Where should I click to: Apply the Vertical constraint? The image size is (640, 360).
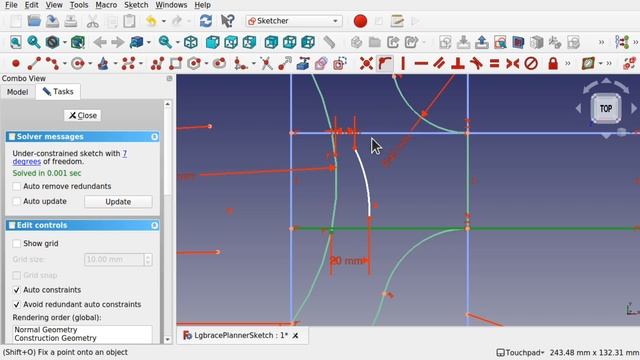pos(403,63)
